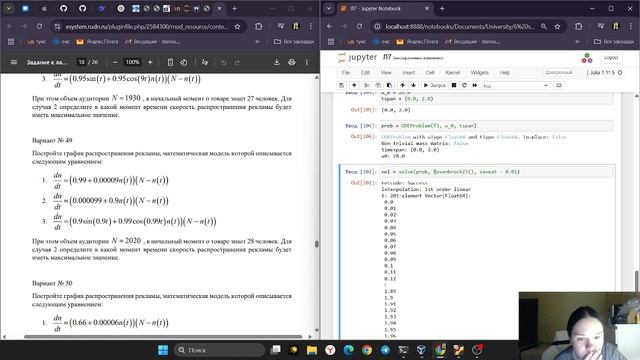This screenshot has height=360, width=640.
Task: Open Microsoft Edge from the taskbar
Action: (x=349, y=350)
